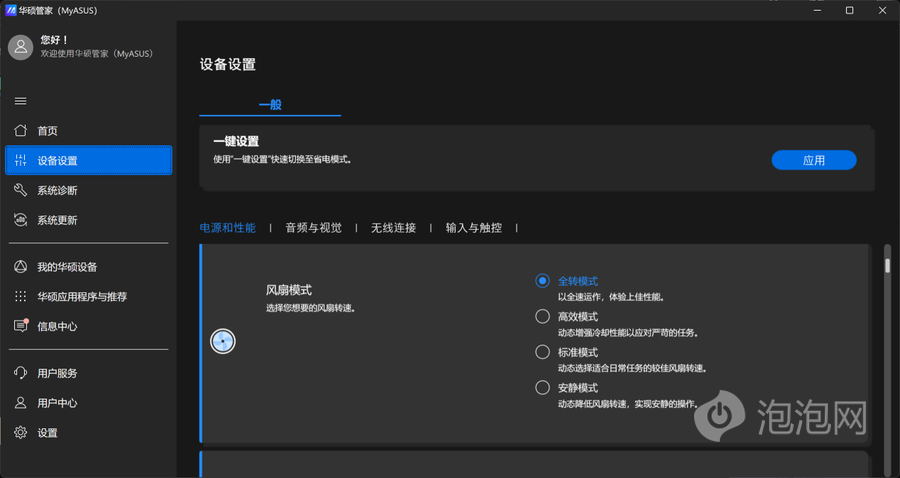Open 用户服务 in the sidebar
This screenshot has width=900, height=478.
(88, 374)
